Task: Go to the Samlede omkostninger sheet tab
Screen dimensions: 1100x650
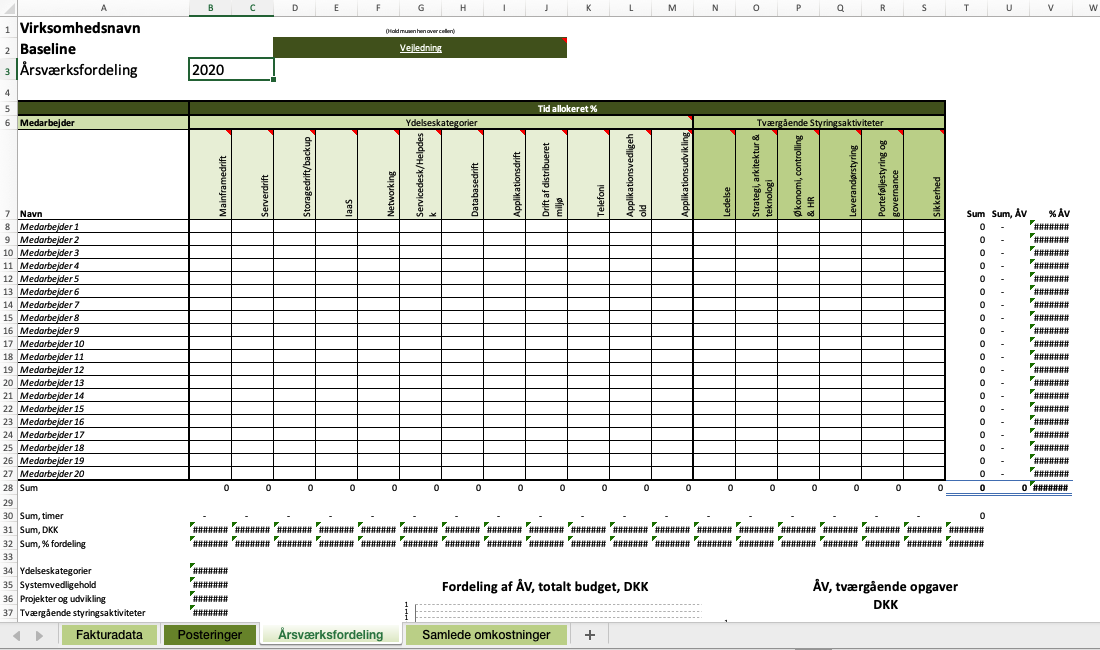Action: point(485,635)
